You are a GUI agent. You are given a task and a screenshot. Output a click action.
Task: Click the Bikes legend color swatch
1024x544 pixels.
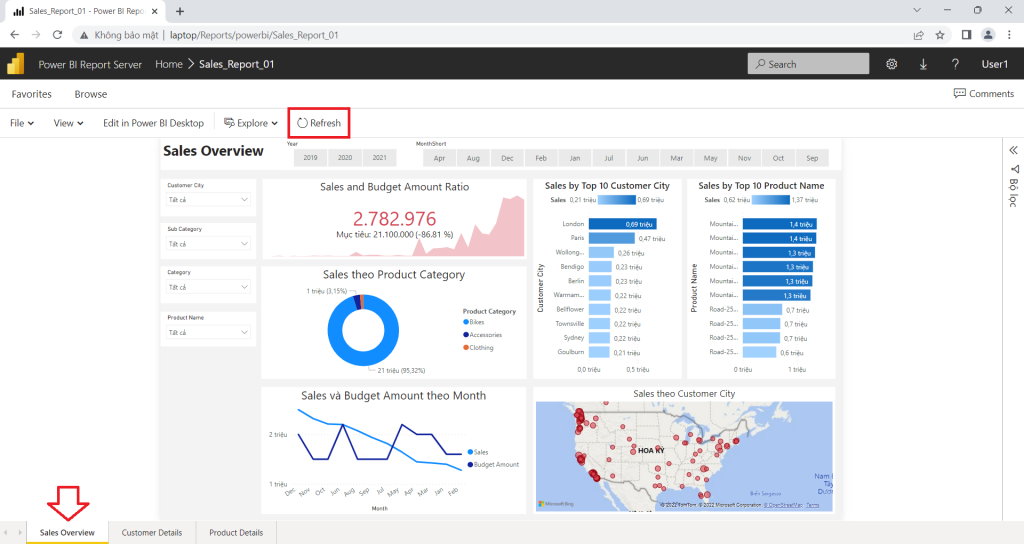click(466, 322)
